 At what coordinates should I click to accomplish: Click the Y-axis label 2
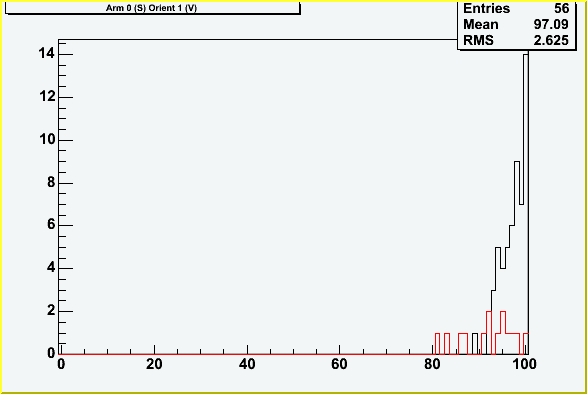[51, 310]
